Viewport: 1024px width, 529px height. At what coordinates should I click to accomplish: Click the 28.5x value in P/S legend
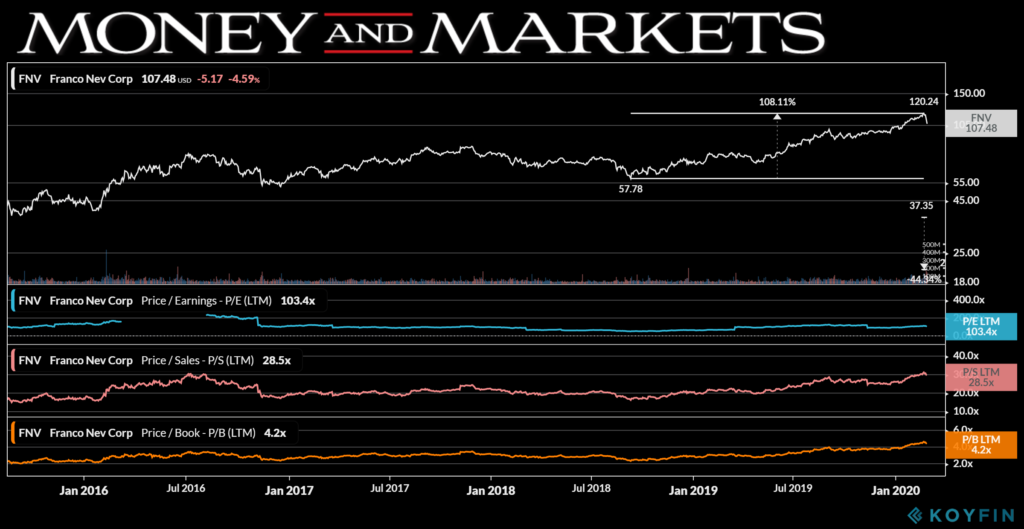tap(276, 359)
